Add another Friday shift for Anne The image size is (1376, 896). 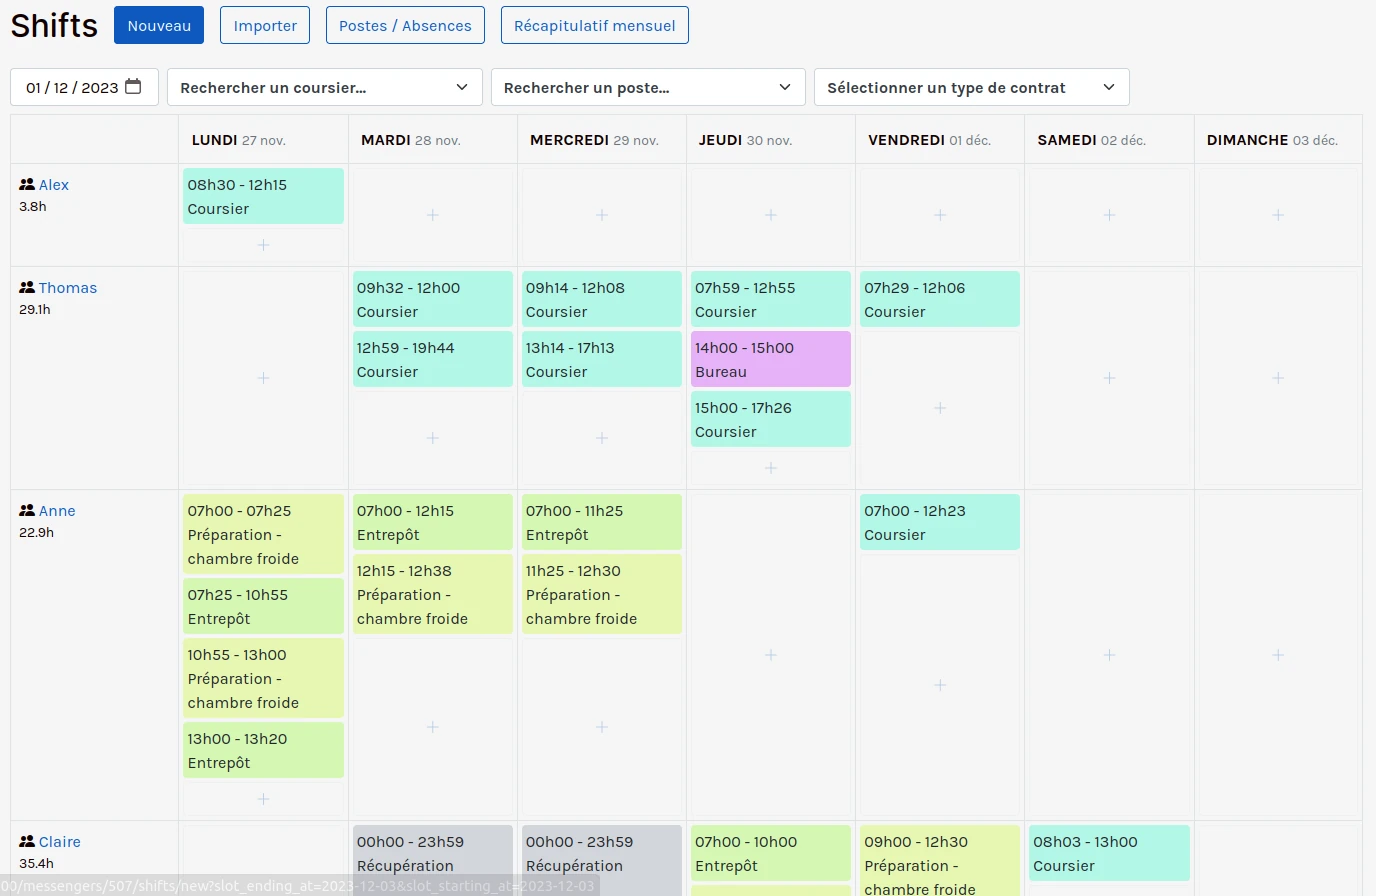coord(940,685)
